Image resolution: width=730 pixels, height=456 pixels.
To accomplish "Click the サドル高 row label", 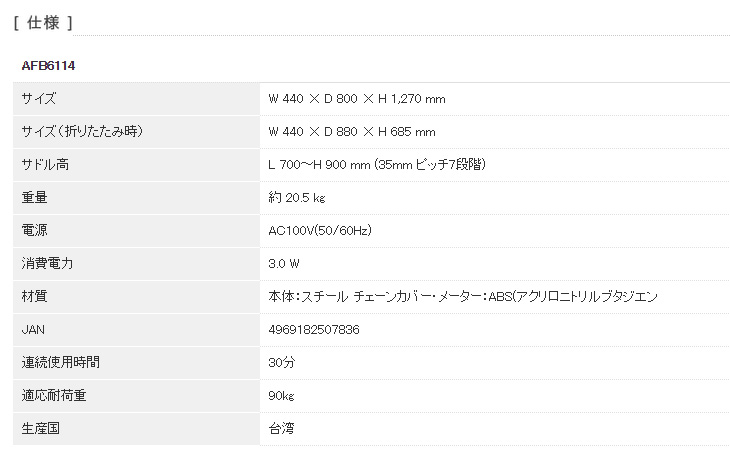I will 45,164.
